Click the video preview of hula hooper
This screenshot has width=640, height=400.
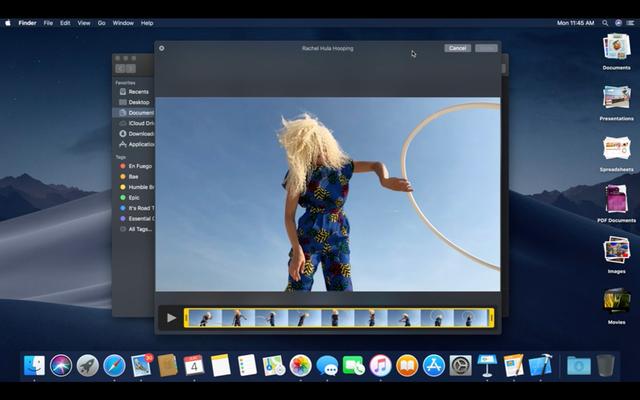328,194
